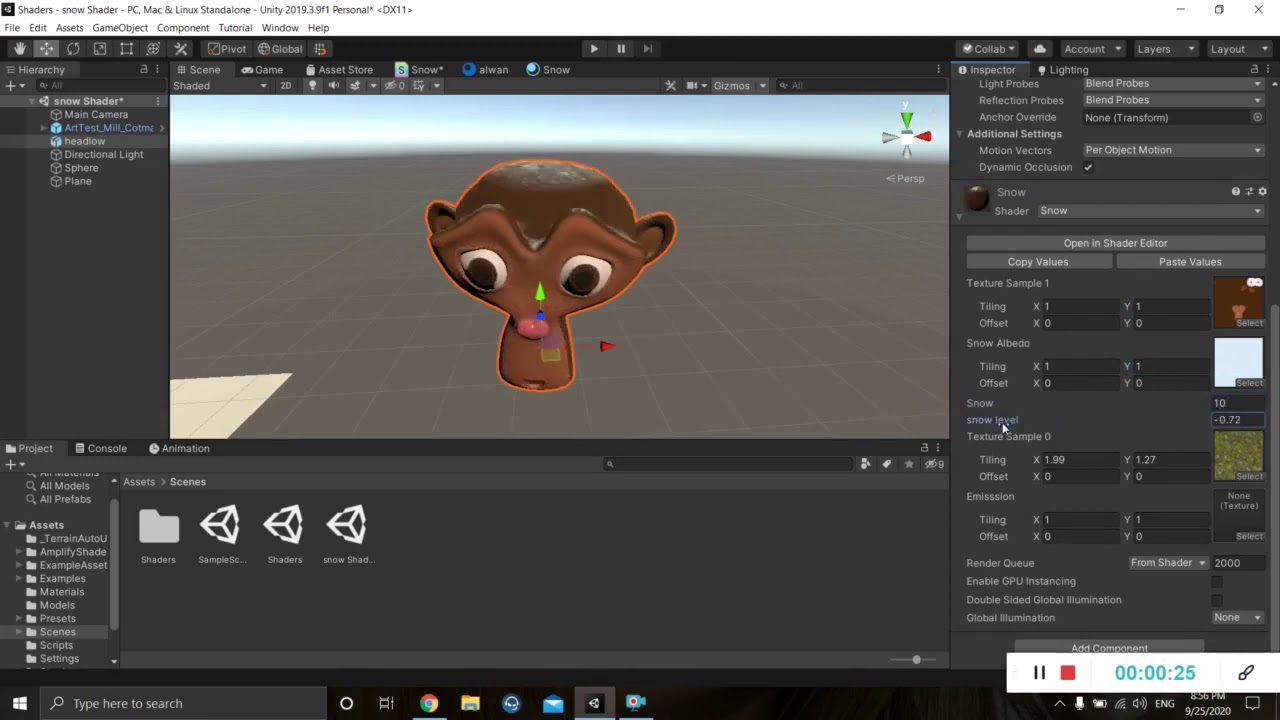
Task: Open Chrome from the taskbar
Action: click(x=428, y=703)
